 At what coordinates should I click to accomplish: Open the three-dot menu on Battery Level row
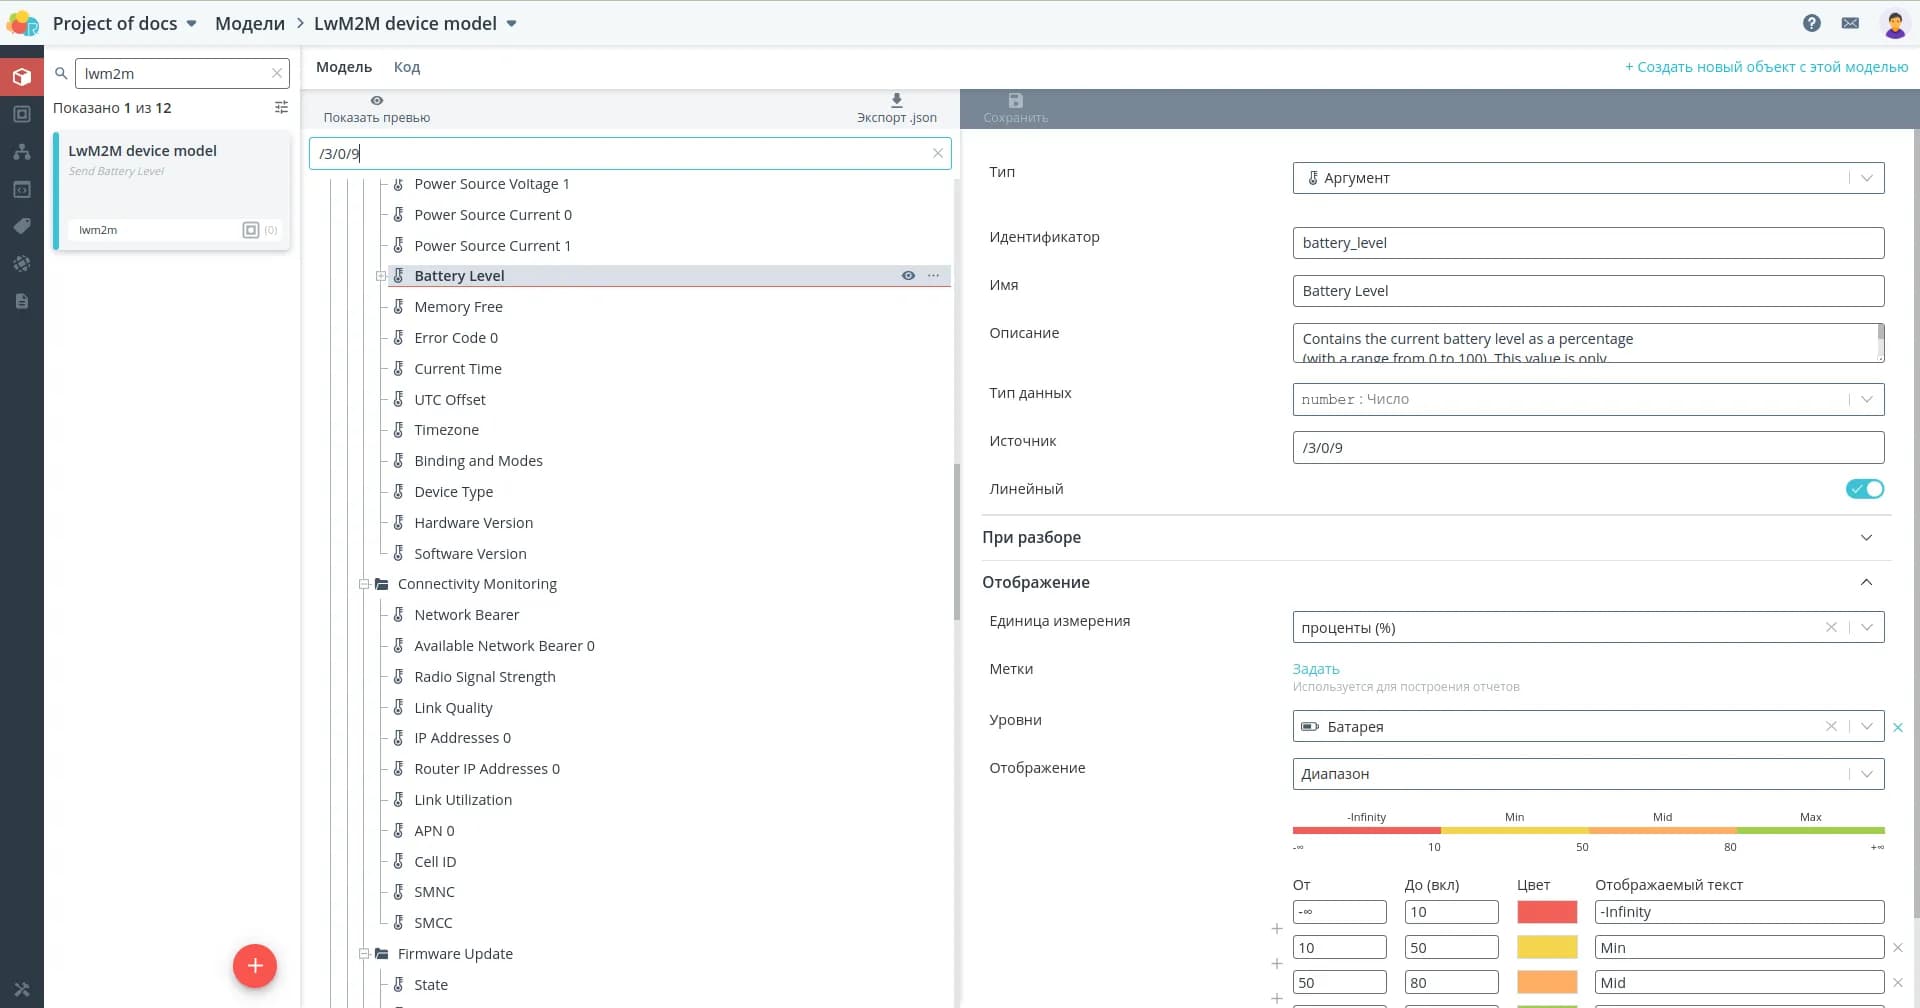click(x=933, y=276)
